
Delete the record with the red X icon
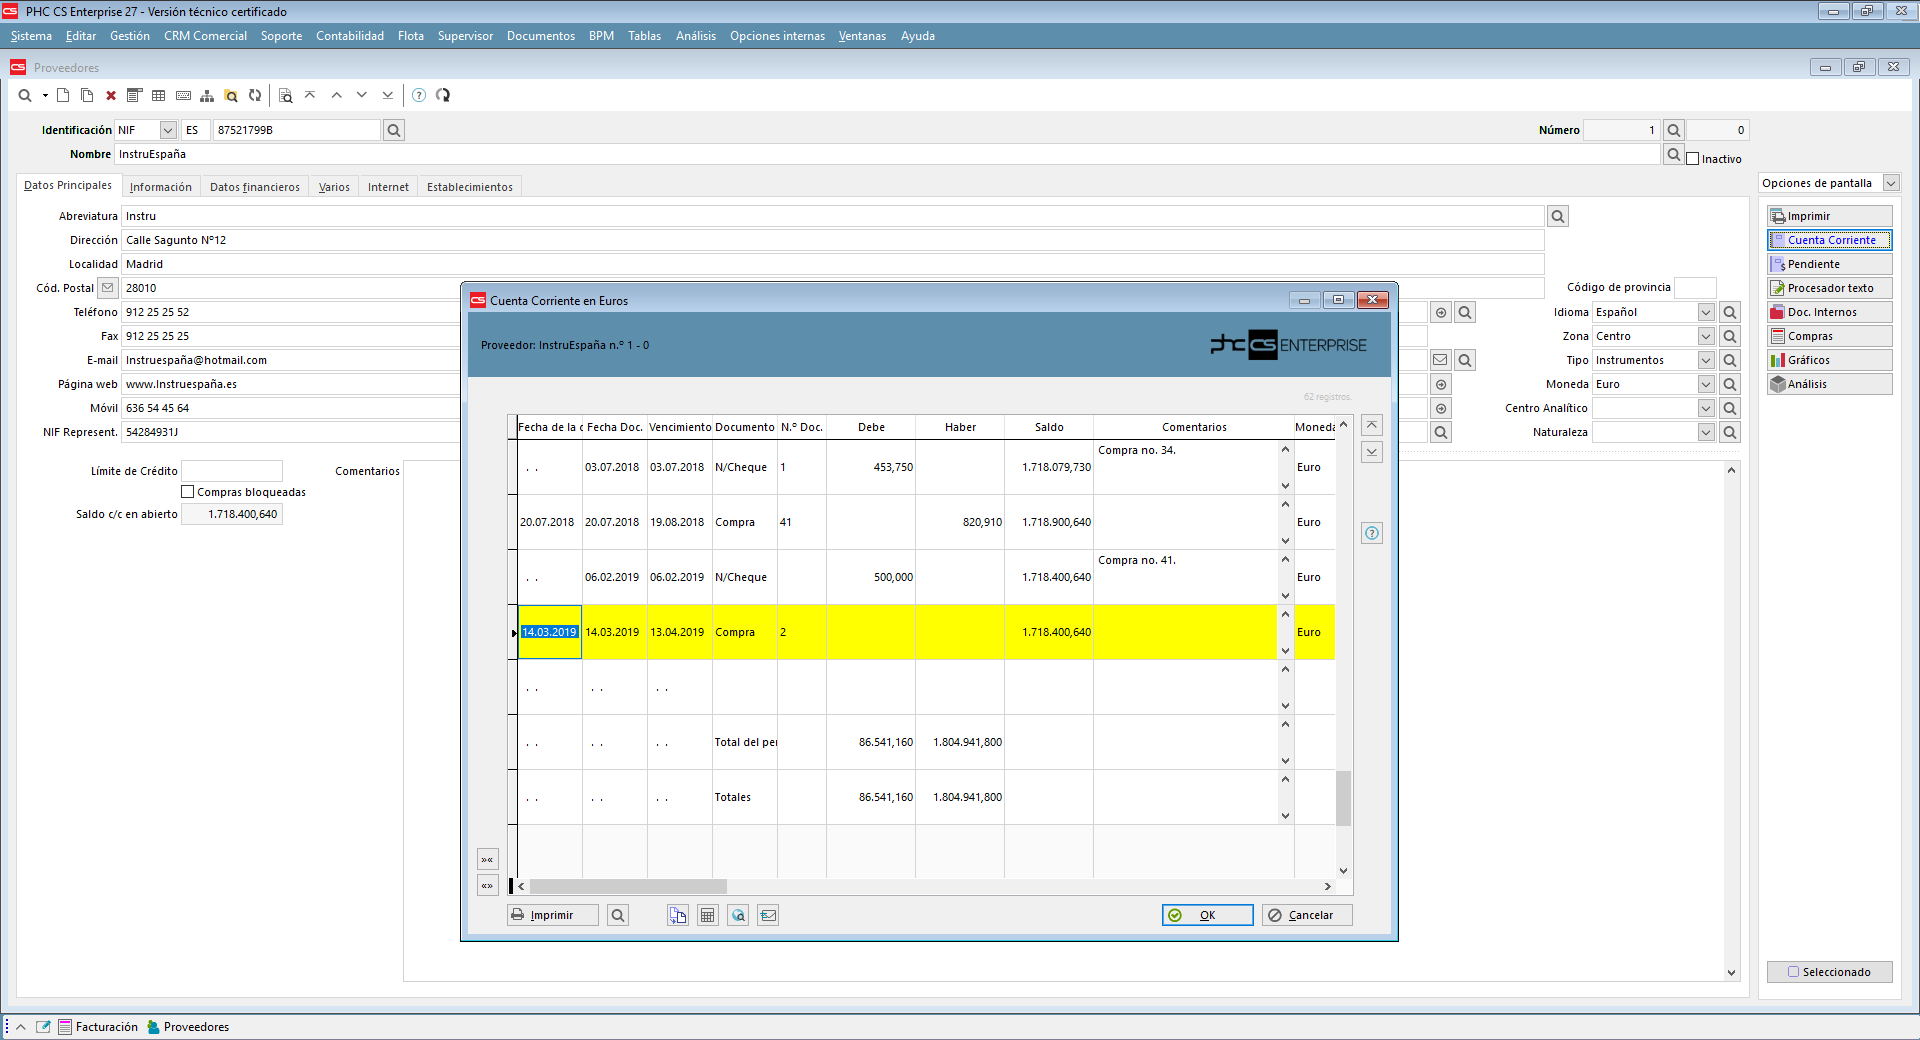(111, 96)
